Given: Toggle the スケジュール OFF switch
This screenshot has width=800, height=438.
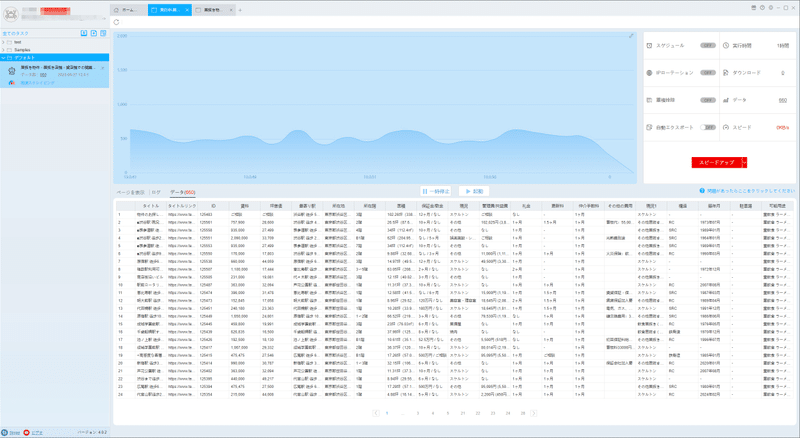Looking at the screenshot, I should tap(708, 45).
